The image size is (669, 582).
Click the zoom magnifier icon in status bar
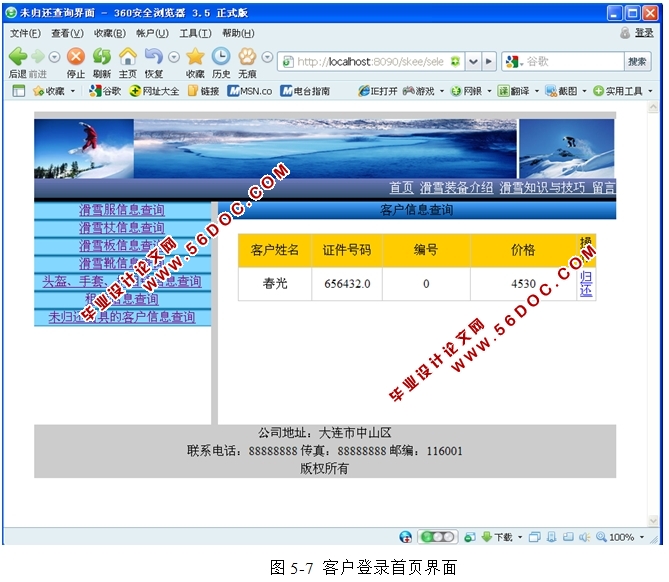(x=601, y=537)
